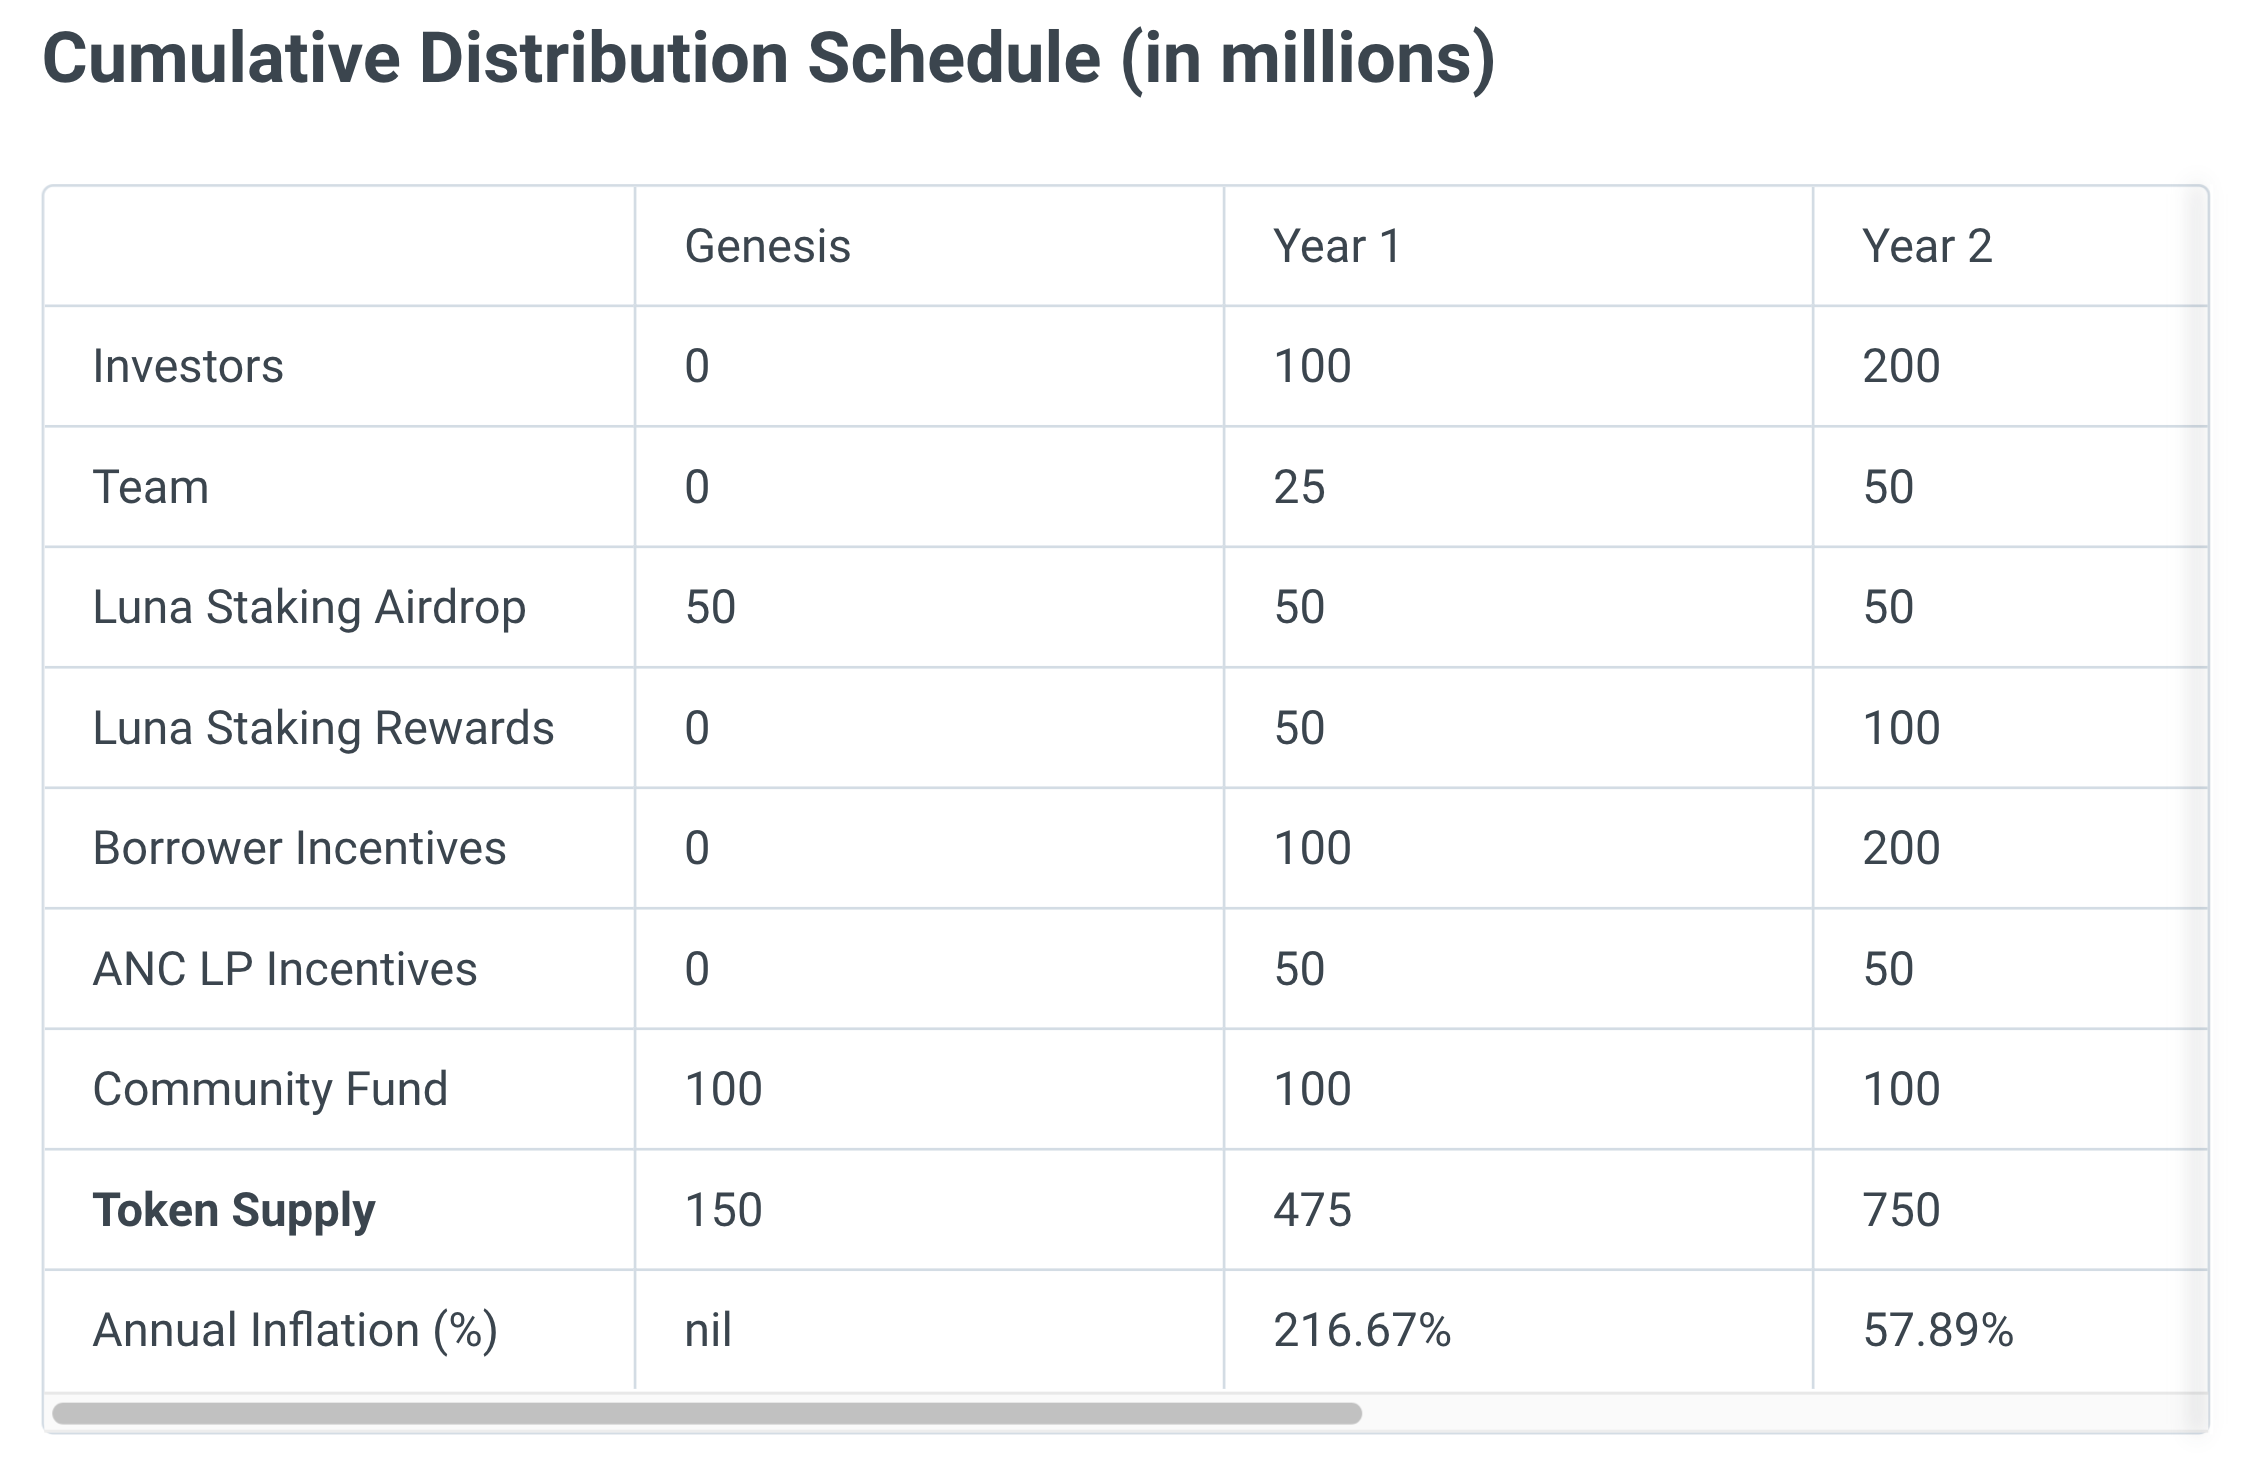Click the Team row label
The height and width of the screenshot is (1474, 2248).
(x=151, y=487)
